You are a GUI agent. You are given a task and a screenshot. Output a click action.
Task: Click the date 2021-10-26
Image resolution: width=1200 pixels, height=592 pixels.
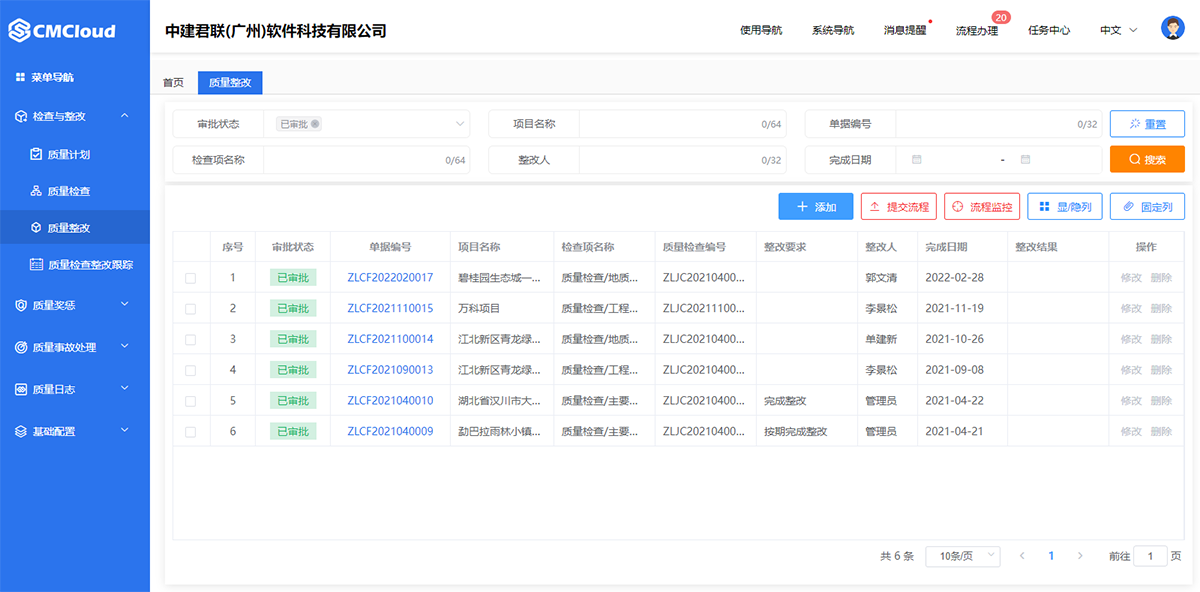954,340
